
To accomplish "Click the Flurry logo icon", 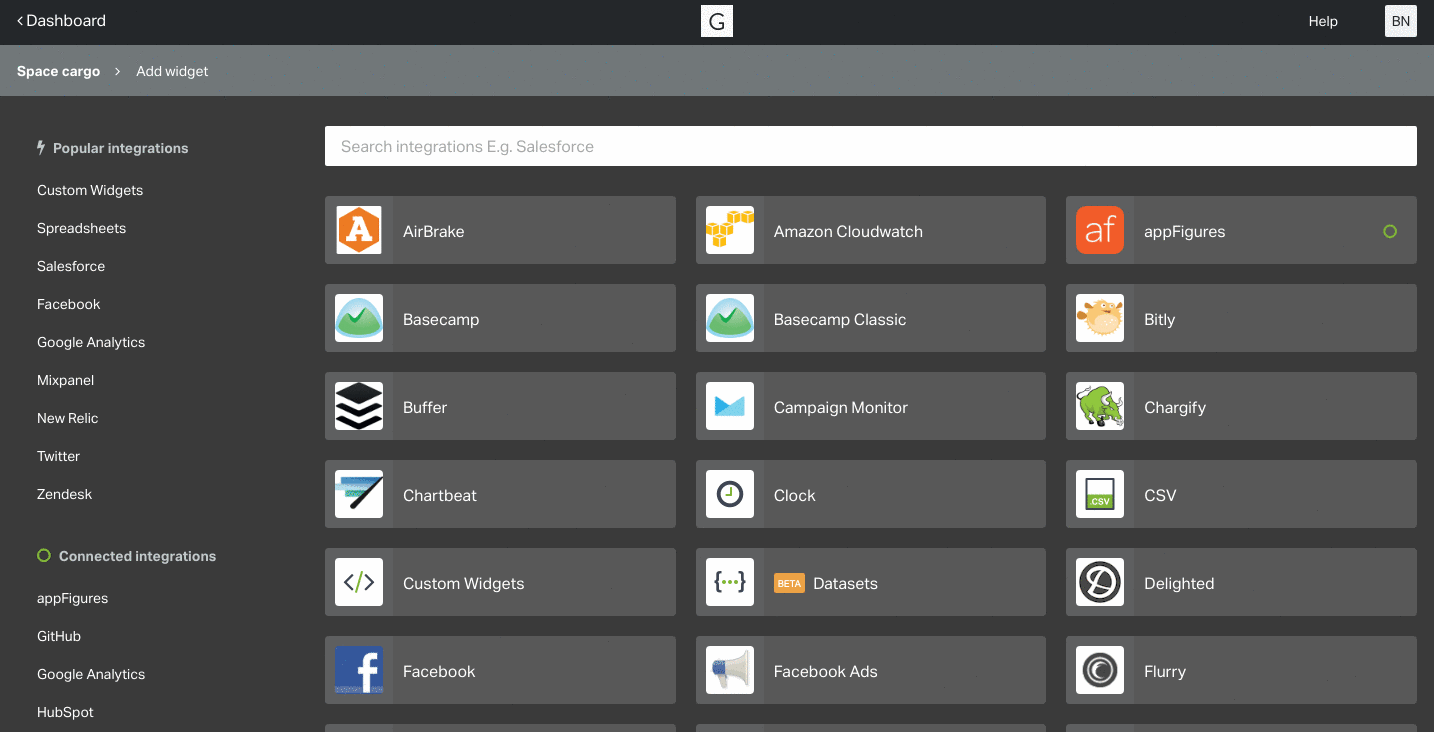I will tap(1100, 670).
